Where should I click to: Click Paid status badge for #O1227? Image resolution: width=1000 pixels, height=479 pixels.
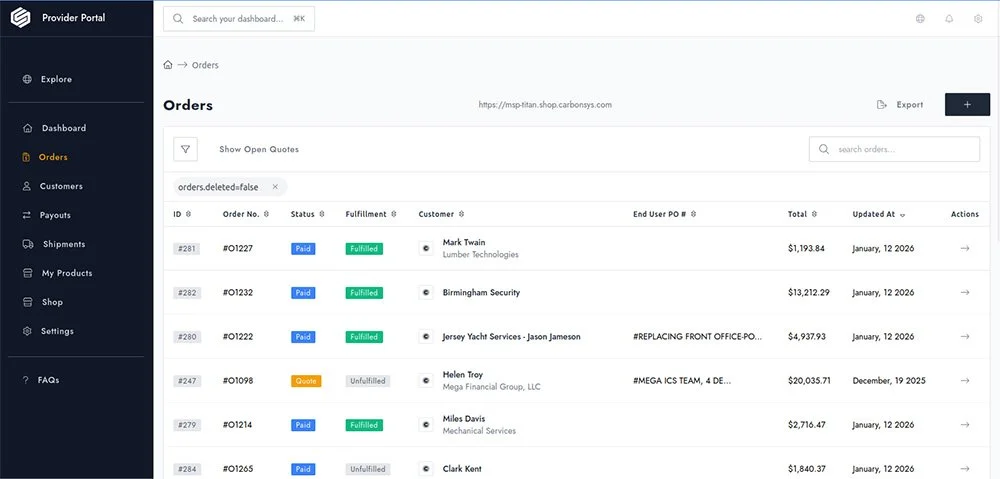pos(303,249)
